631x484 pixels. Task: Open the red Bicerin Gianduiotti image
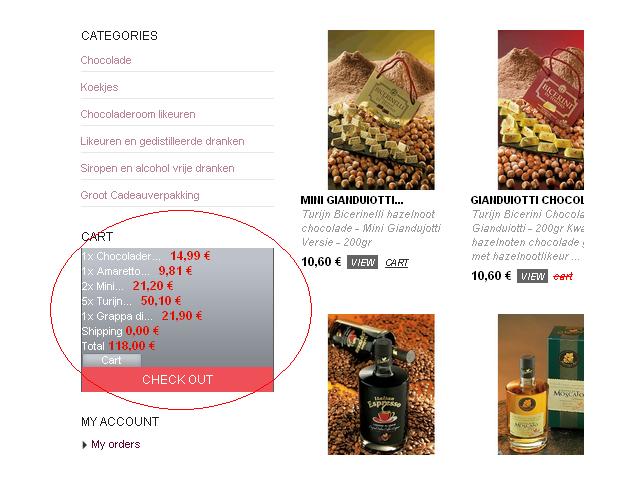540,110
